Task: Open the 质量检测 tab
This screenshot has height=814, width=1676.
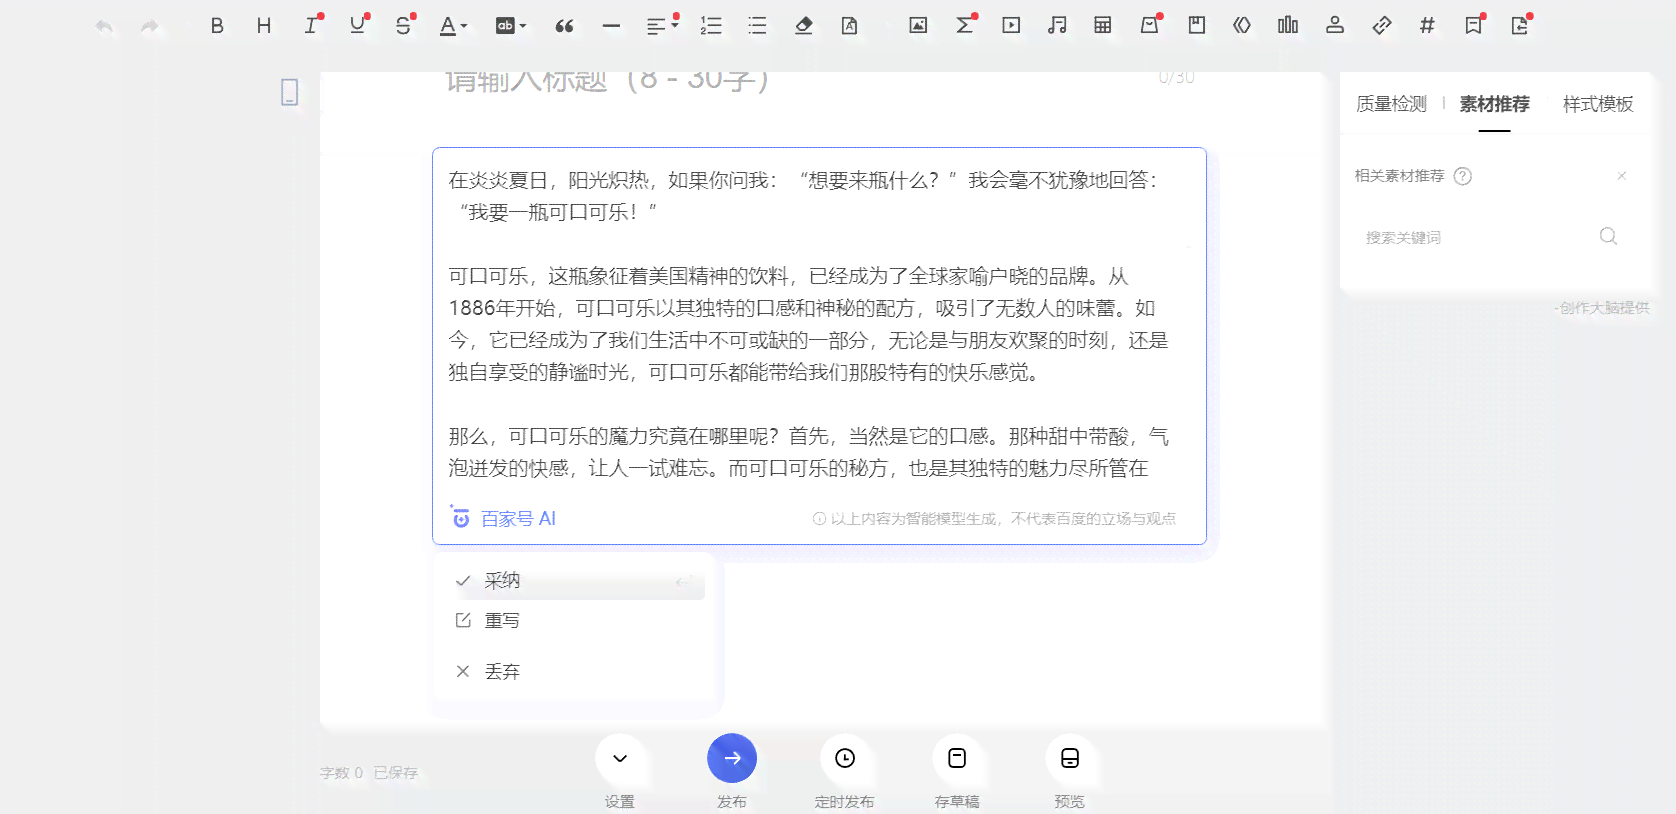Action: click(x=1391, y=104)
